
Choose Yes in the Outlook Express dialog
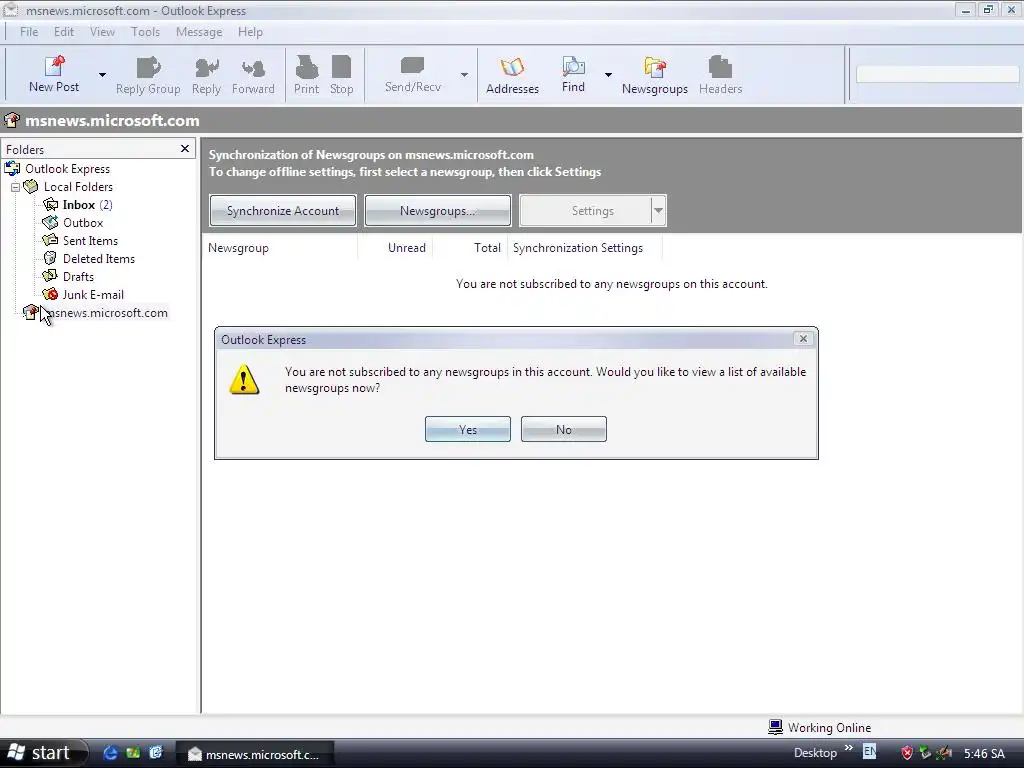pyautogui.click(x=468, y=429)
